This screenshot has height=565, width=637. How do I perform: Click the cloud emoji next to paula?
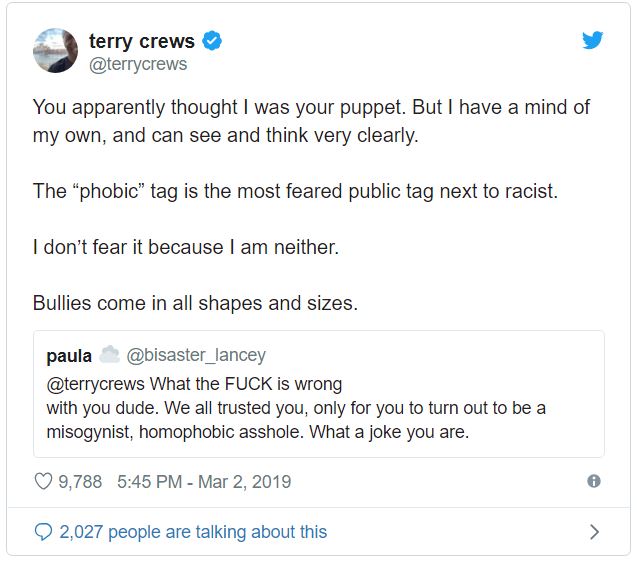pos(110,355)
